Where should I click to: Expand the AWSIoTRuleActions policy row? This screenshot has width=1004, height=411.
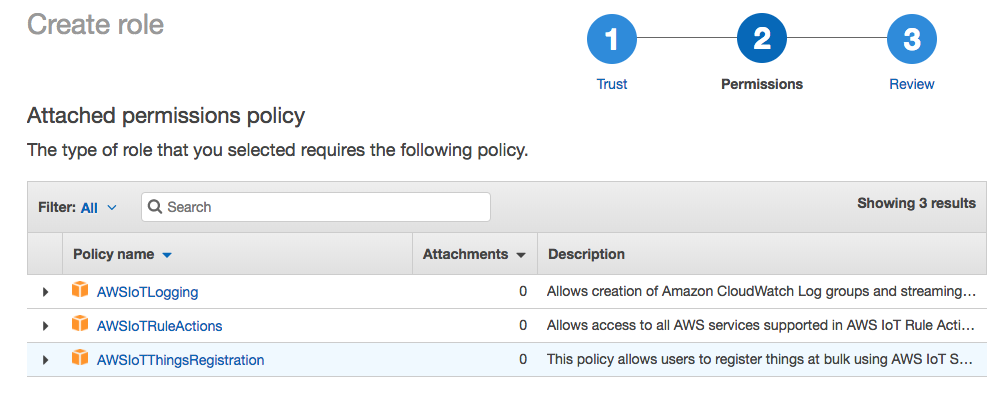click(x=45, y=326)
